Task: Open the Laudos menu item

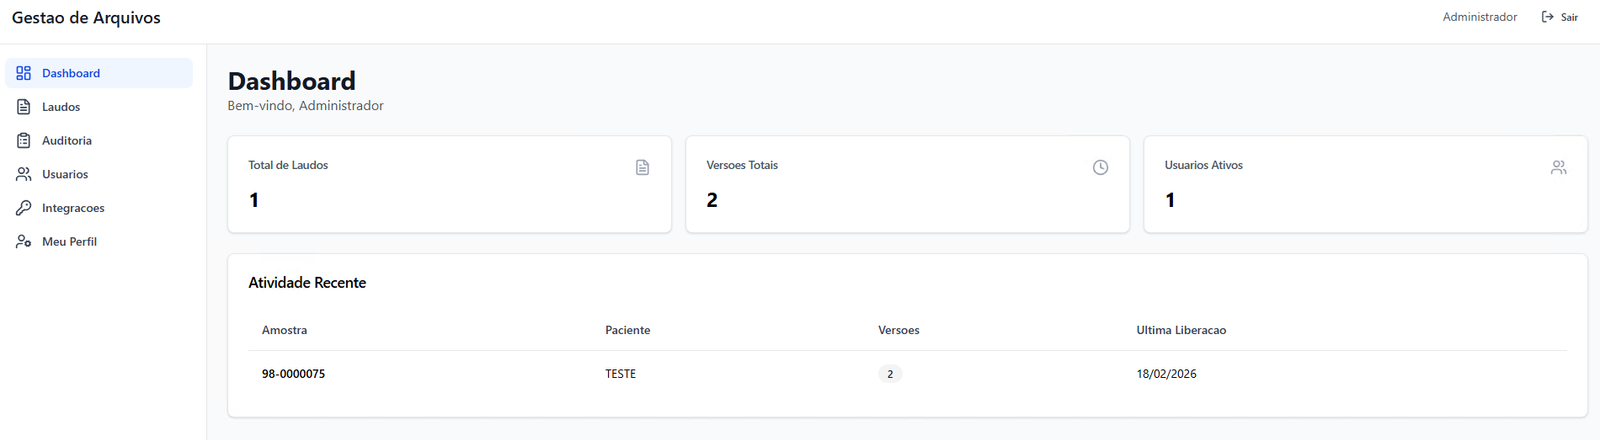Action: point(61,107)
